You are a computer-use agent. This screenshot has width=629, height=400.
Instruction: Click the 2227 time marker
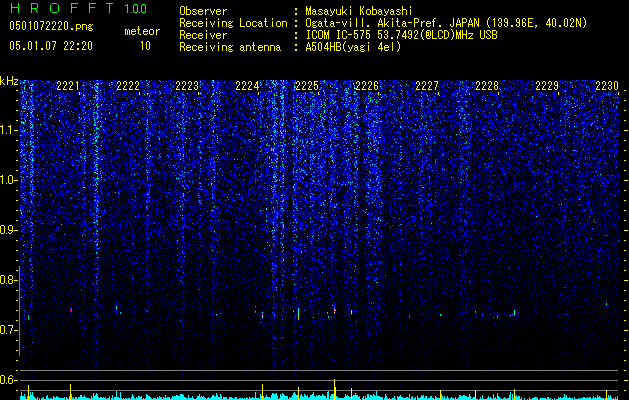[427, 86]
